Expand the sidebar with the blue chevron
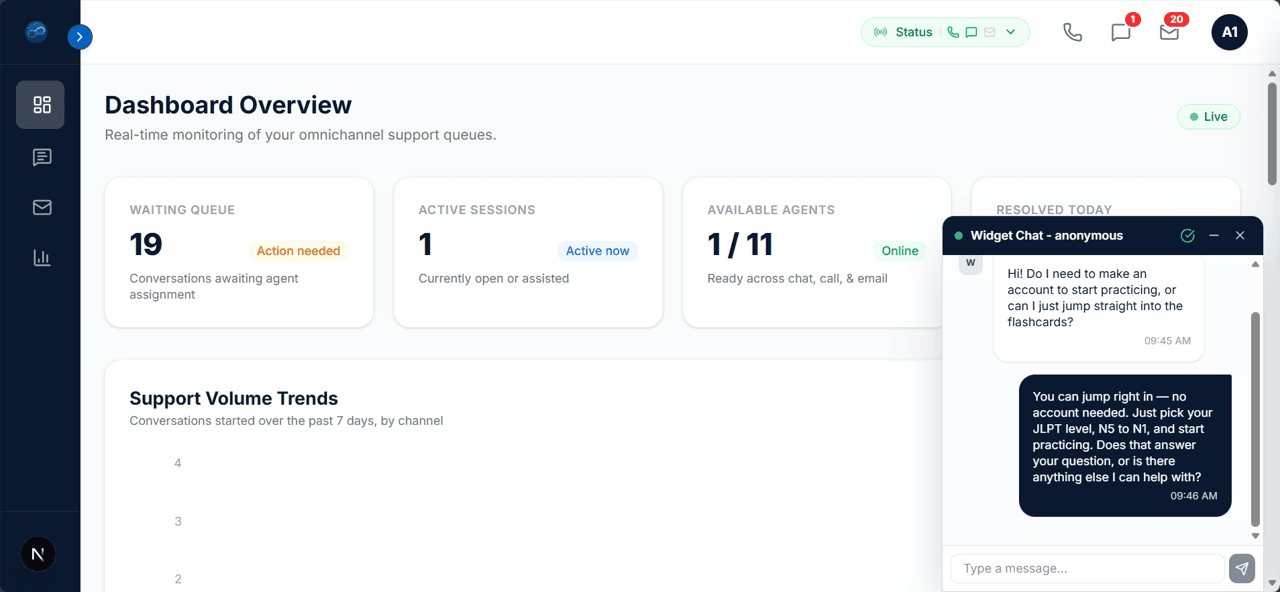Image resolution: width=1280 pixels, height=592 pixels. (x=80, y=37)
